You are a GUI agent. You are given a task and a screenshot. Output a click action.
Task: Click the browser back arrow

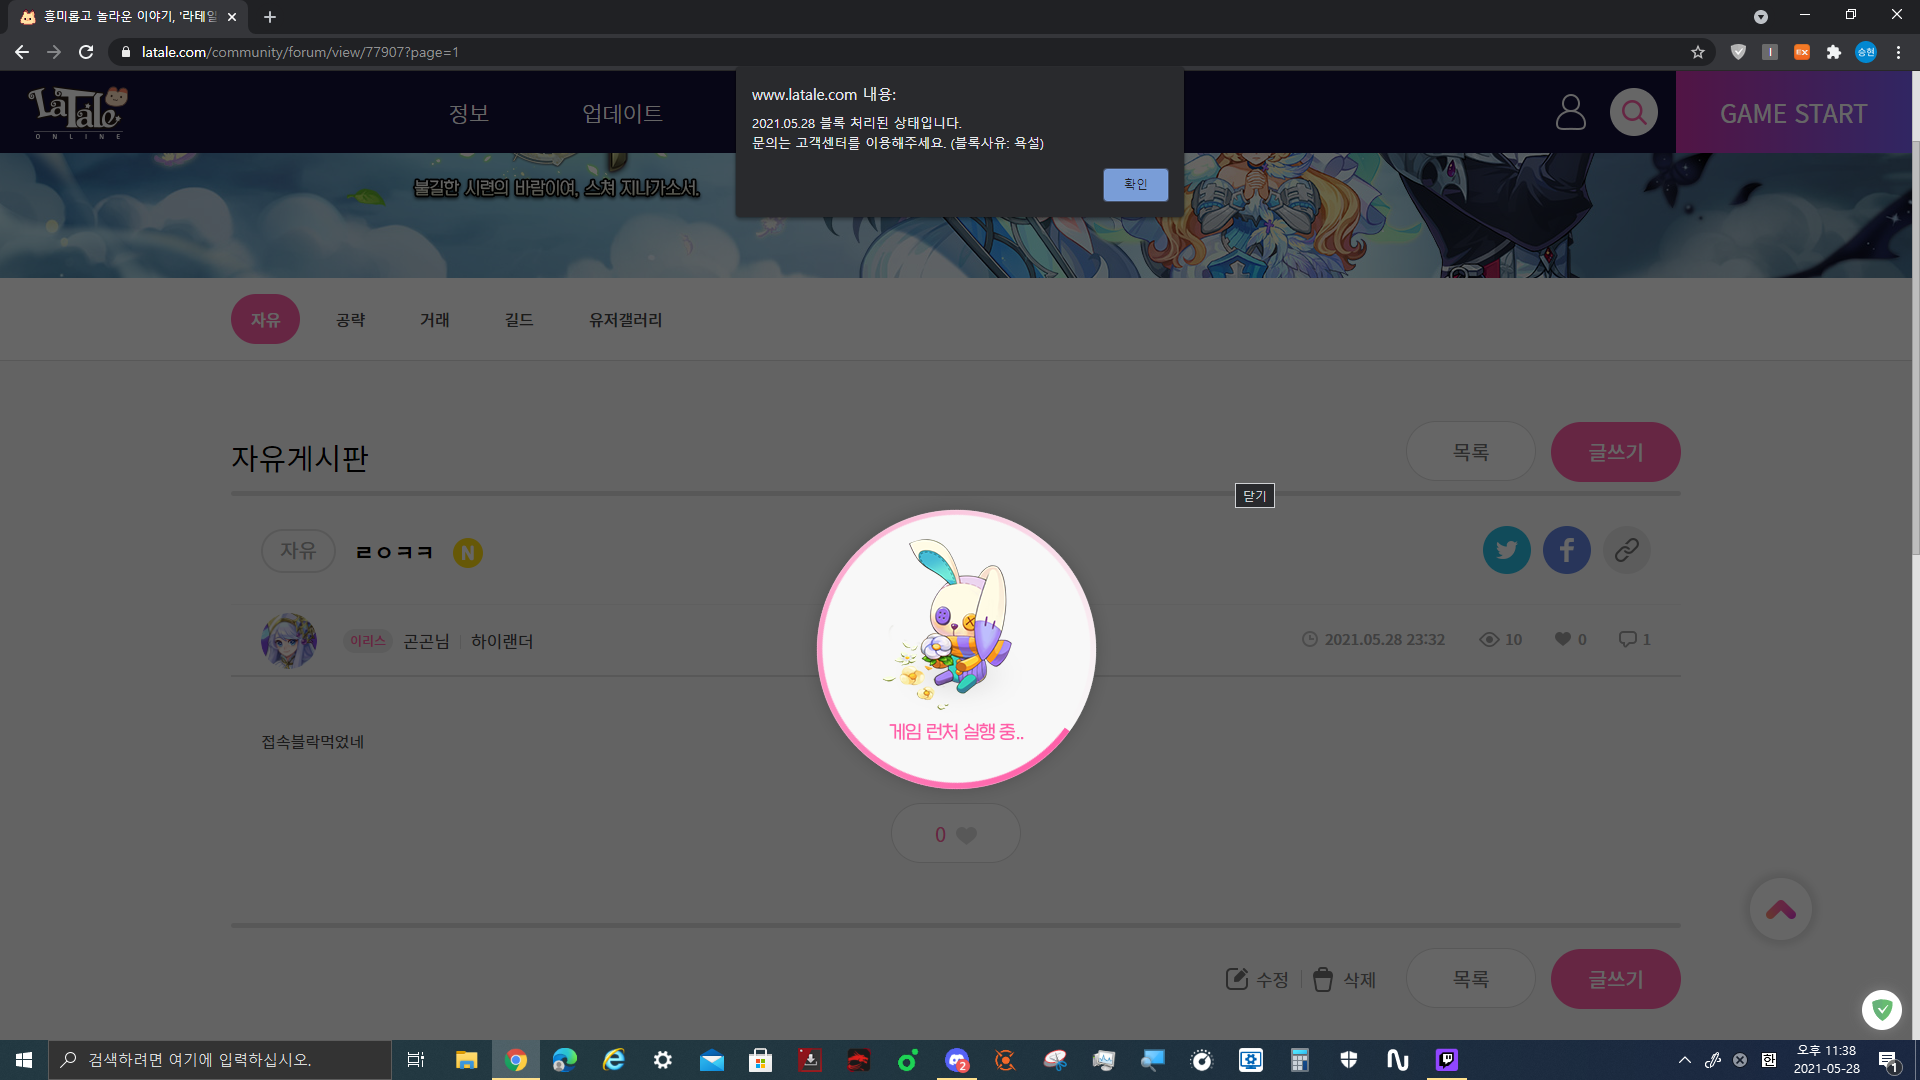click(22, 52)
